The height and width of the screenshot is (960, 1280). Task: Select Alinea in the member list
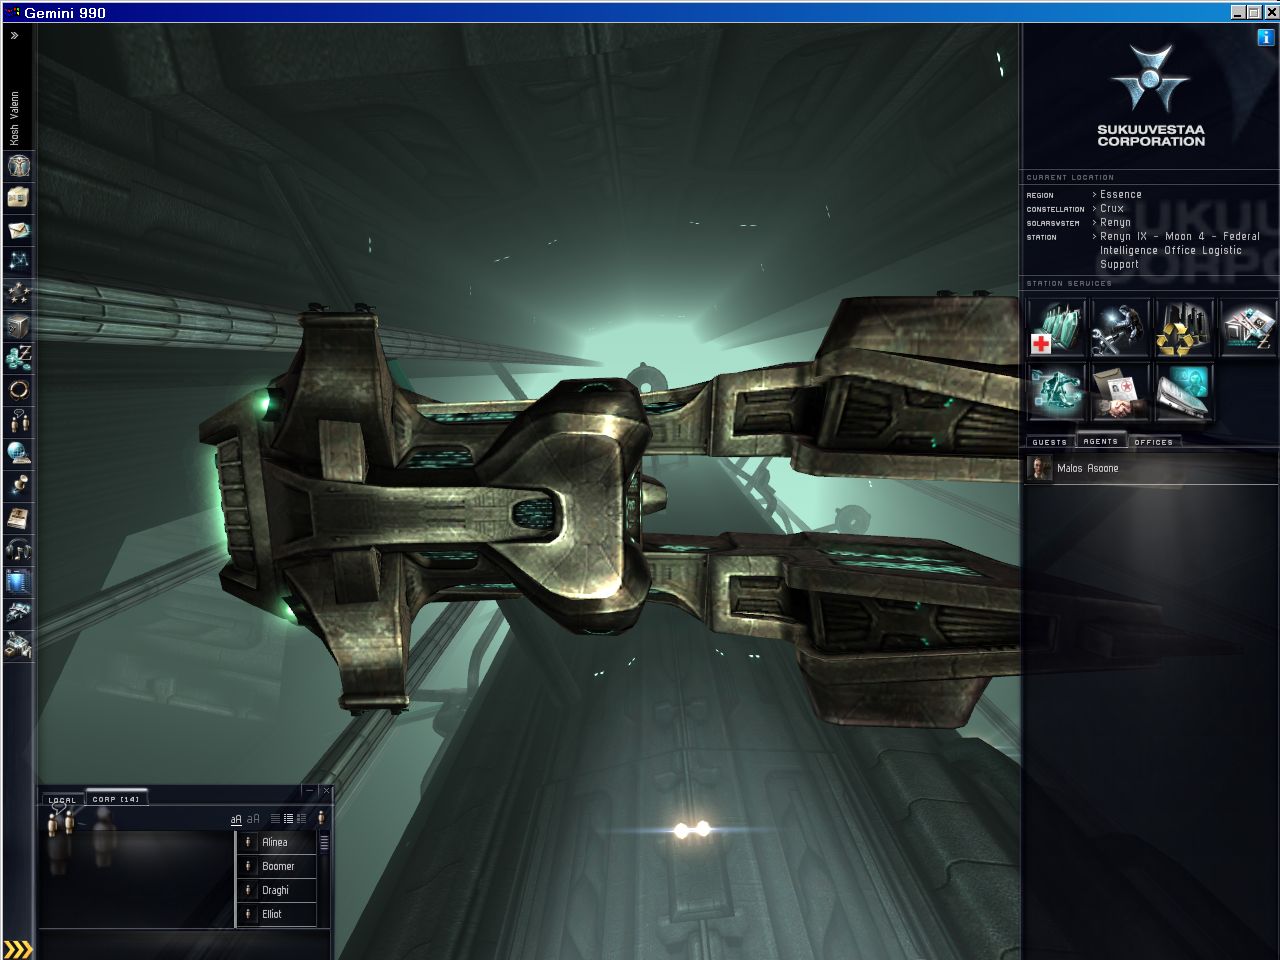277,842
